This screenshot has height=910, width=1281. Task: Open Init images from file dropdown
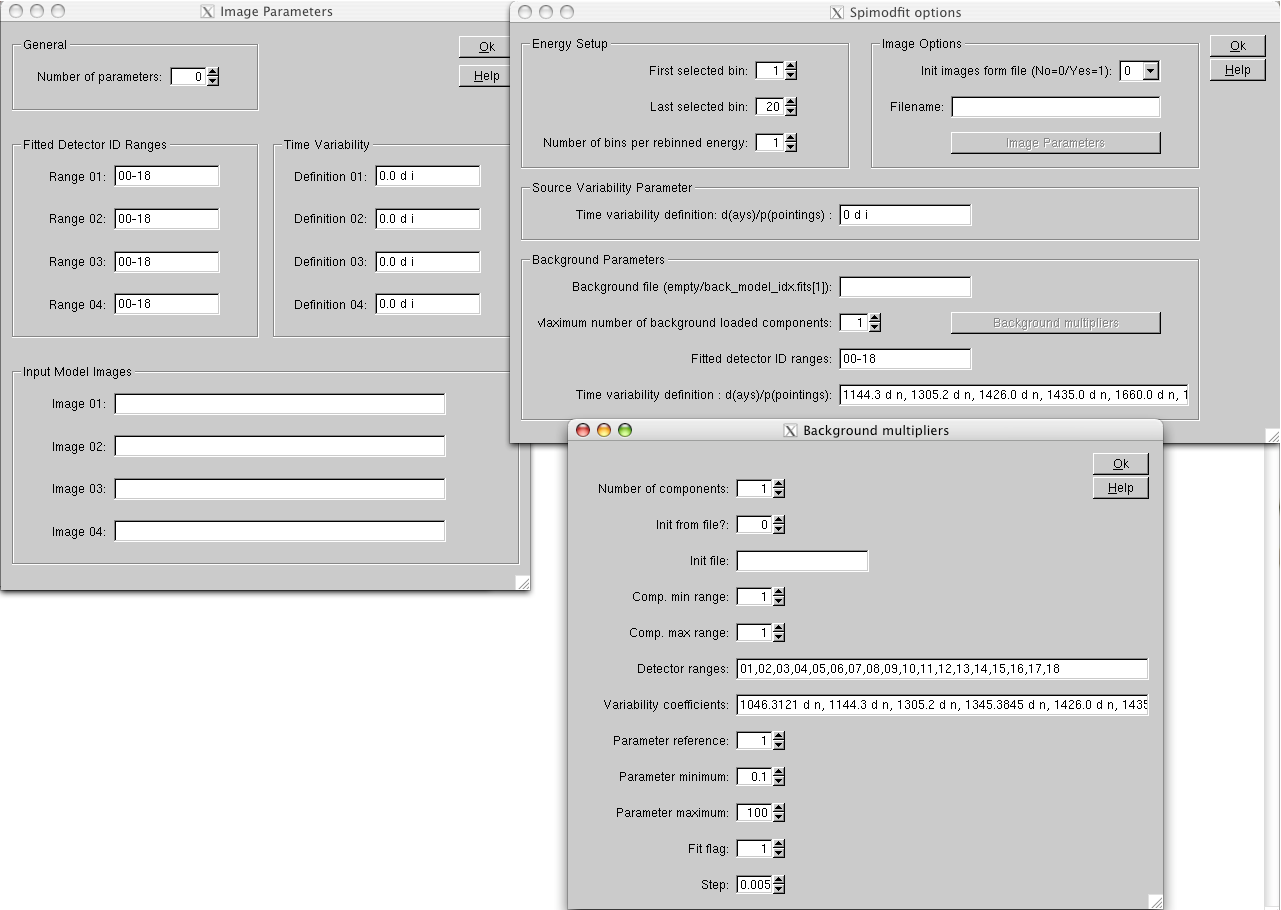1150,71
